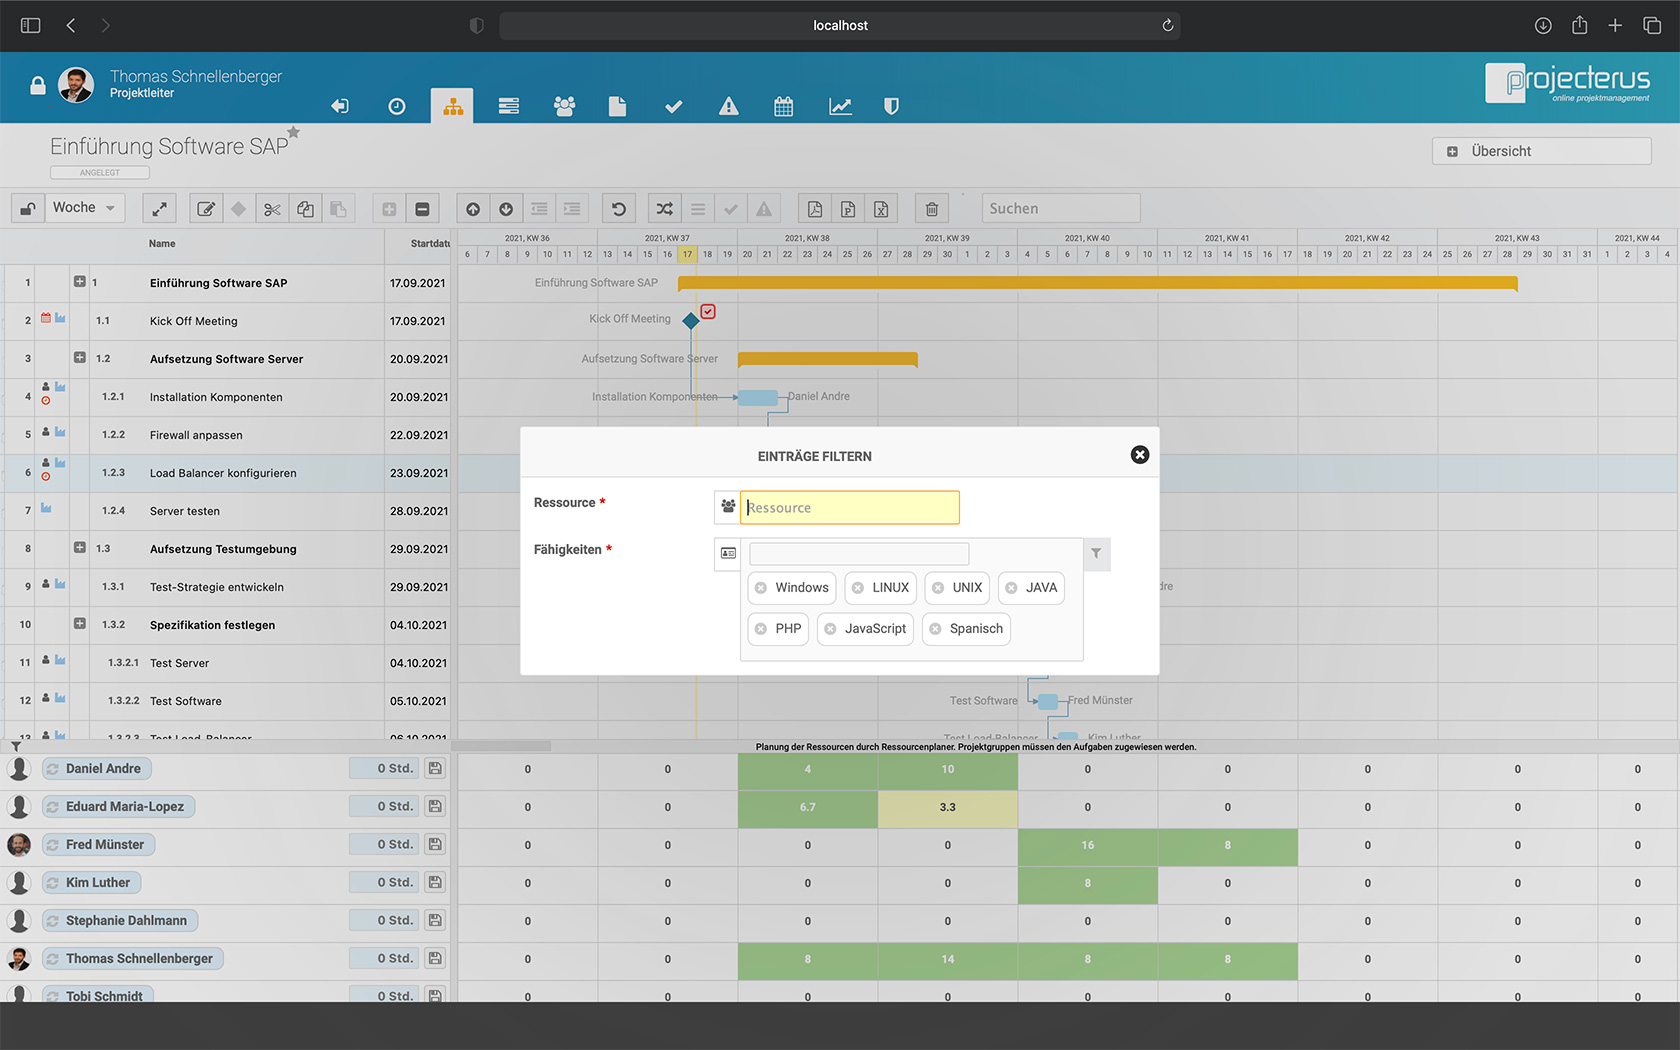Open the team members view
Viewport: 1680px width, 1050px height.
[x=565, y=106]
